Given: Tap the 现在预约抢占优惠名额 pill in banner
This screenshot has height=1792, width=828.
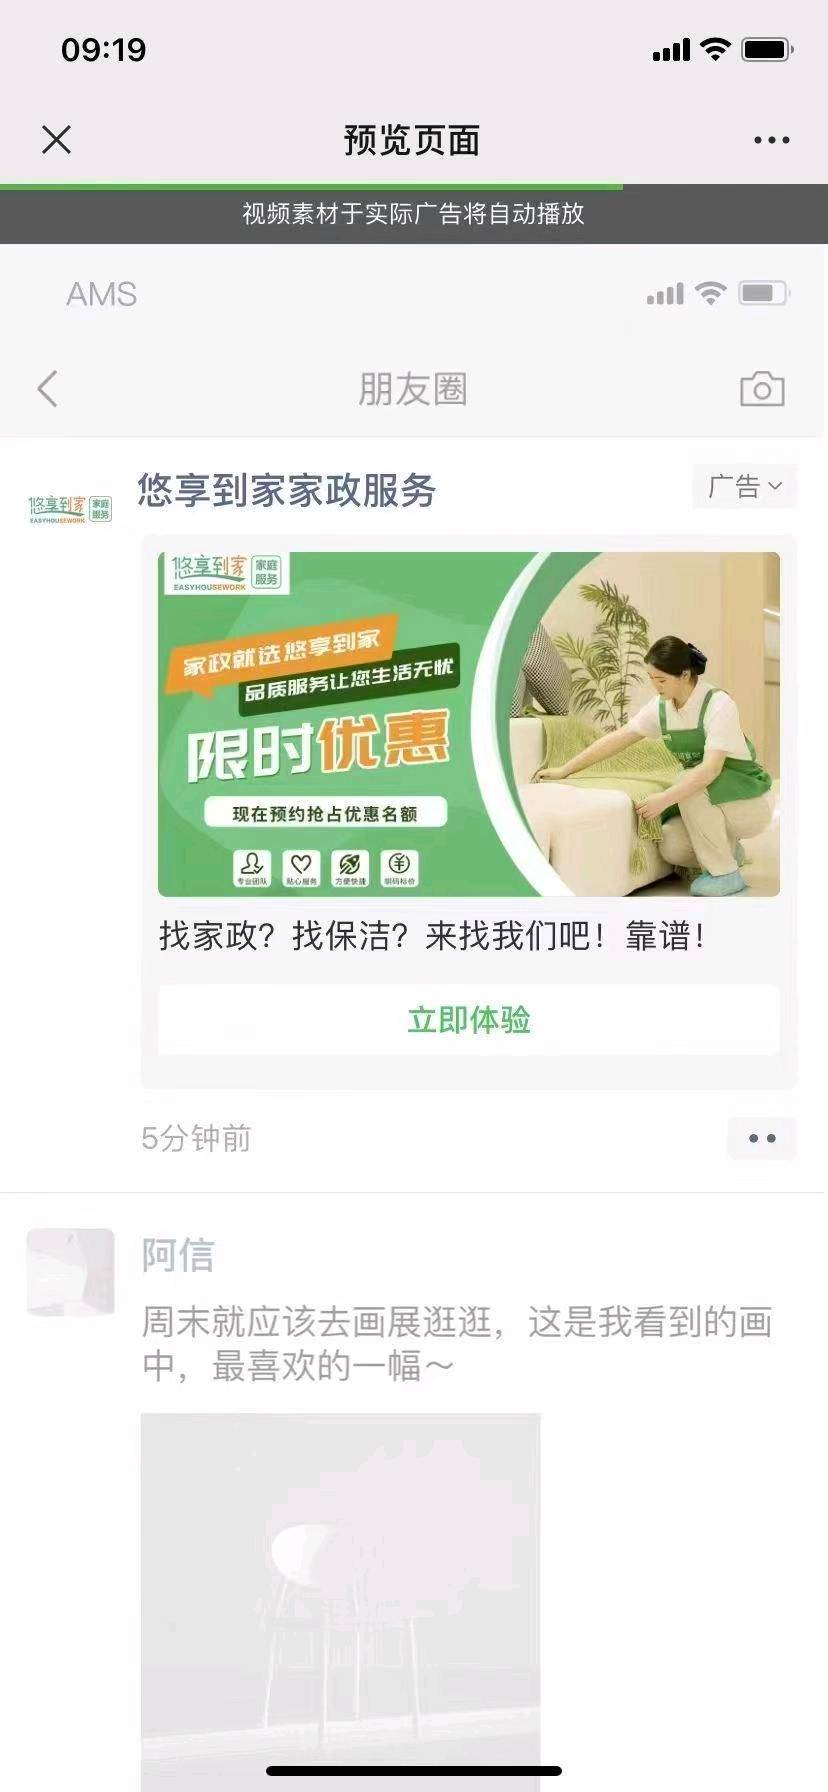Looking at the screenshot, I should point(325,813).
